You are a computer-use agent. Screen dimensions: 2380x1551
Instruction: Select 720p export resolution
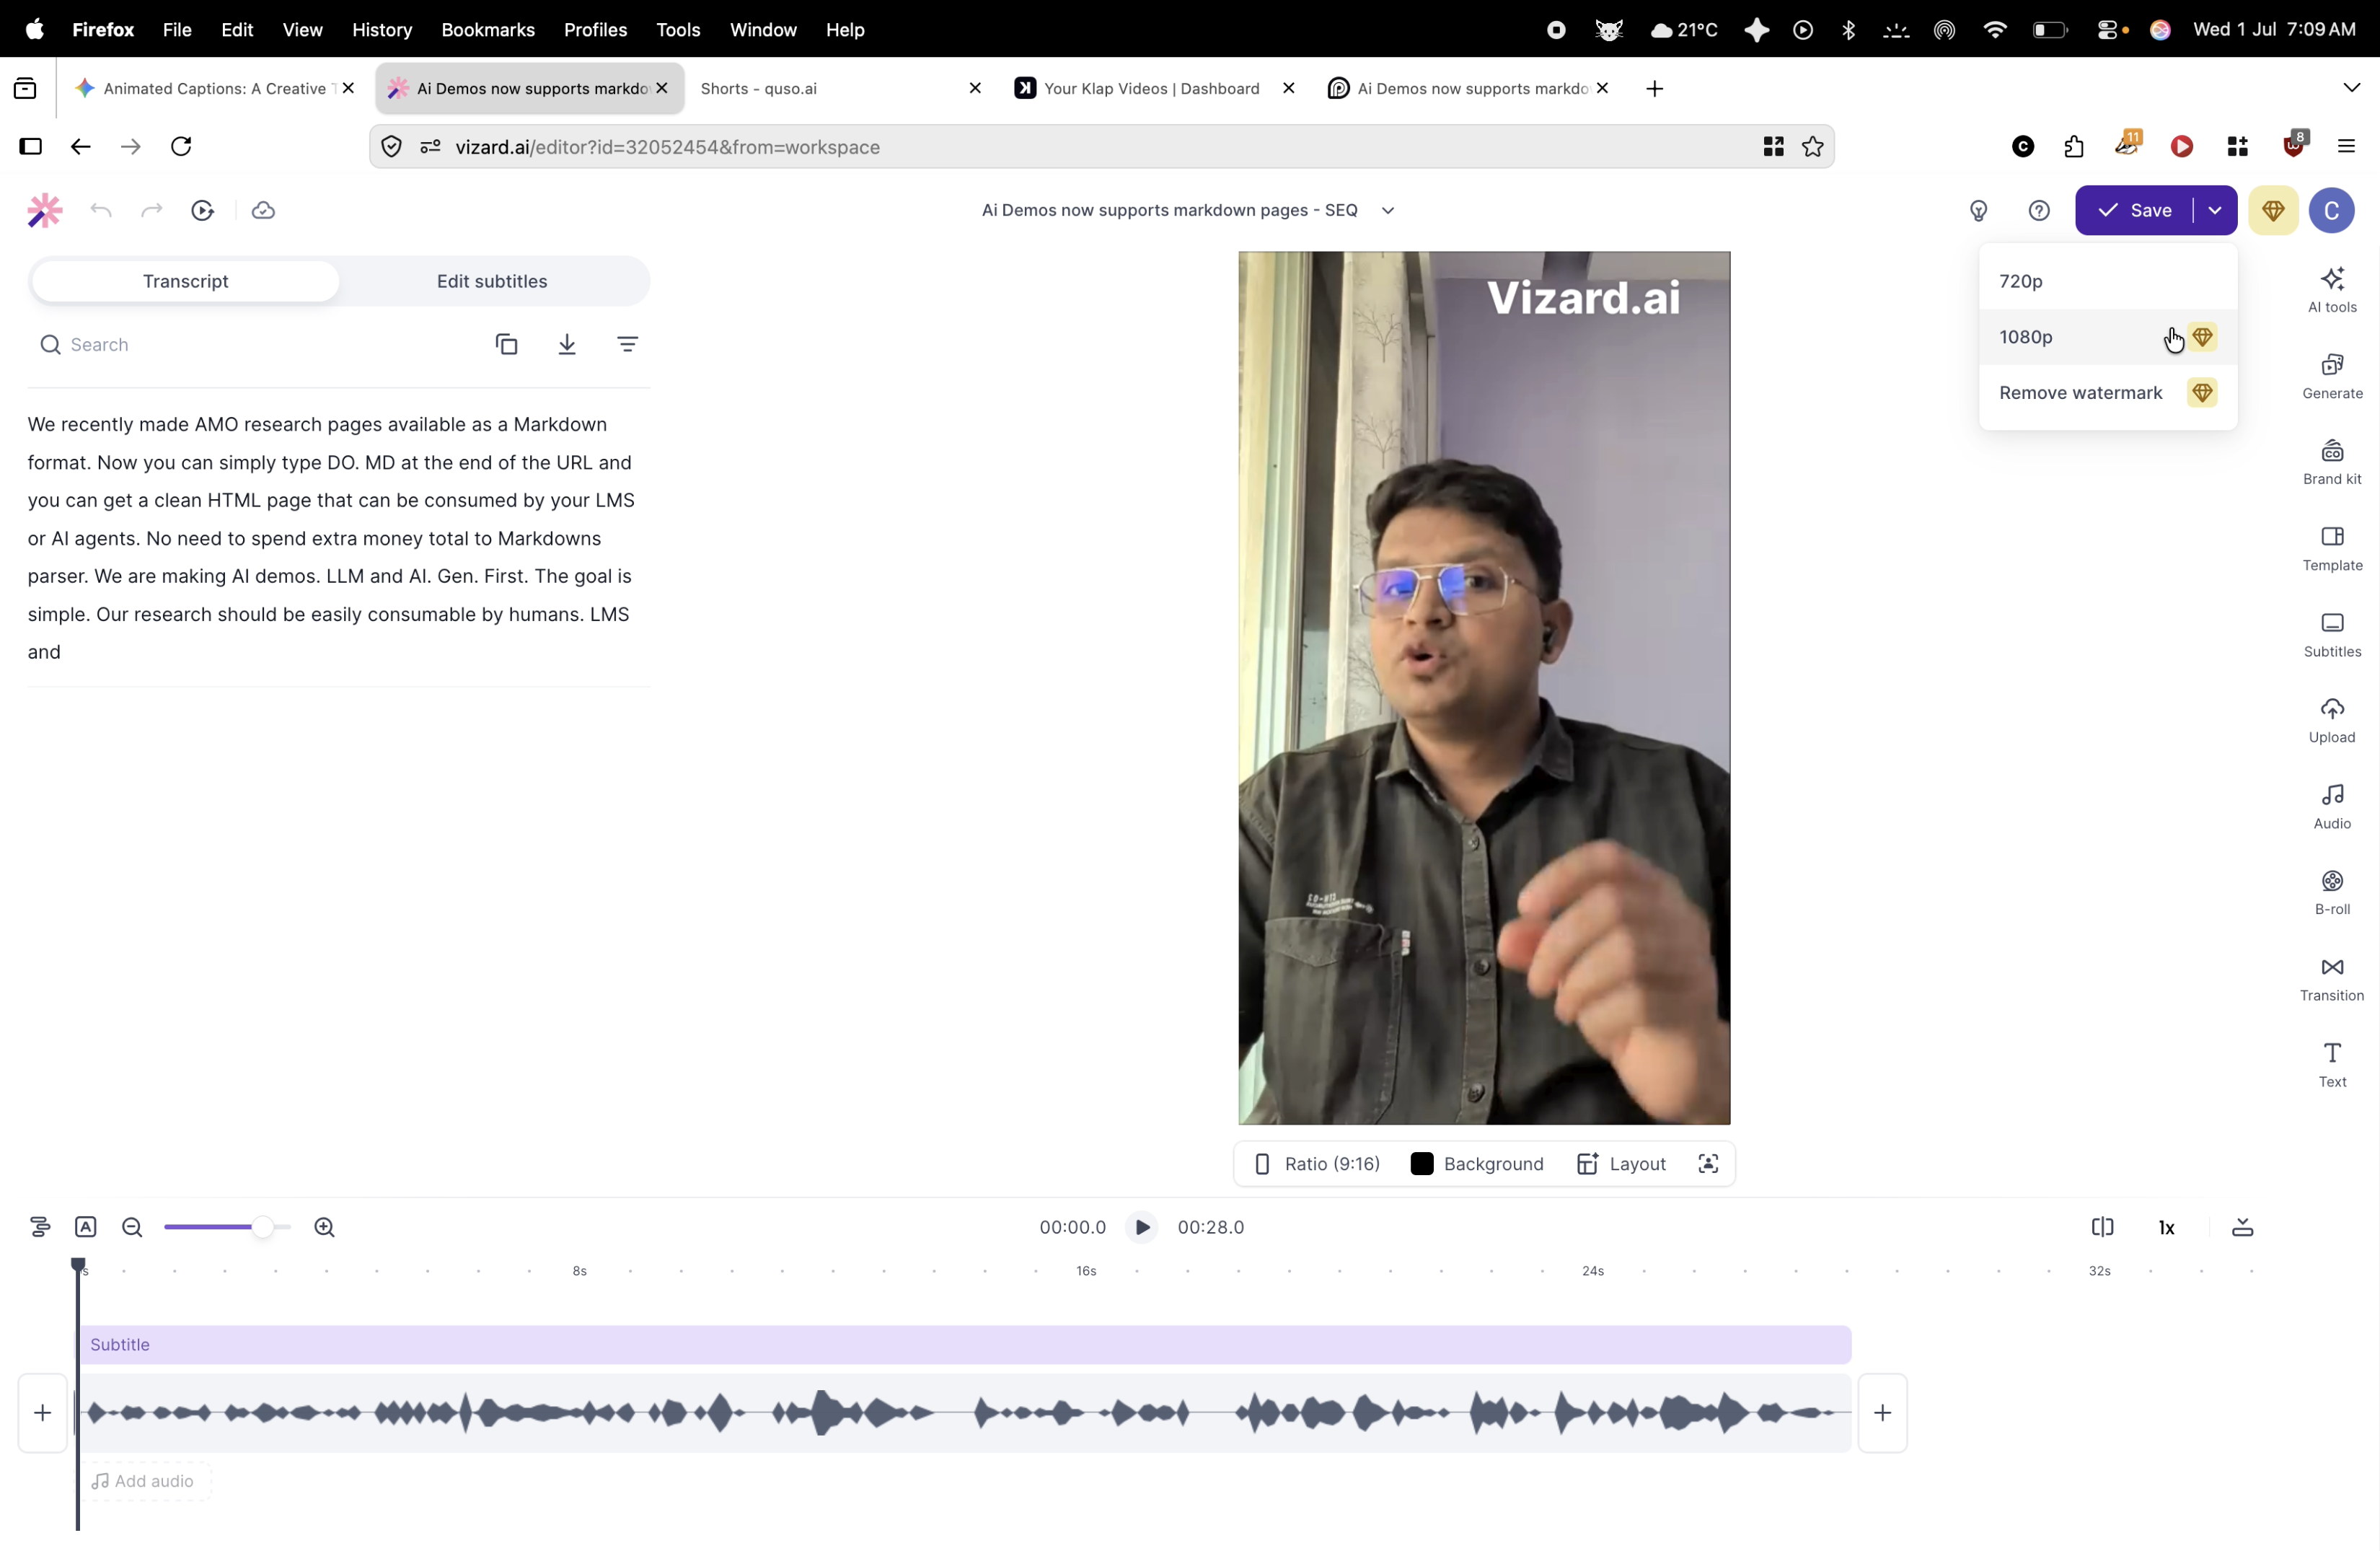[2107, 281]
